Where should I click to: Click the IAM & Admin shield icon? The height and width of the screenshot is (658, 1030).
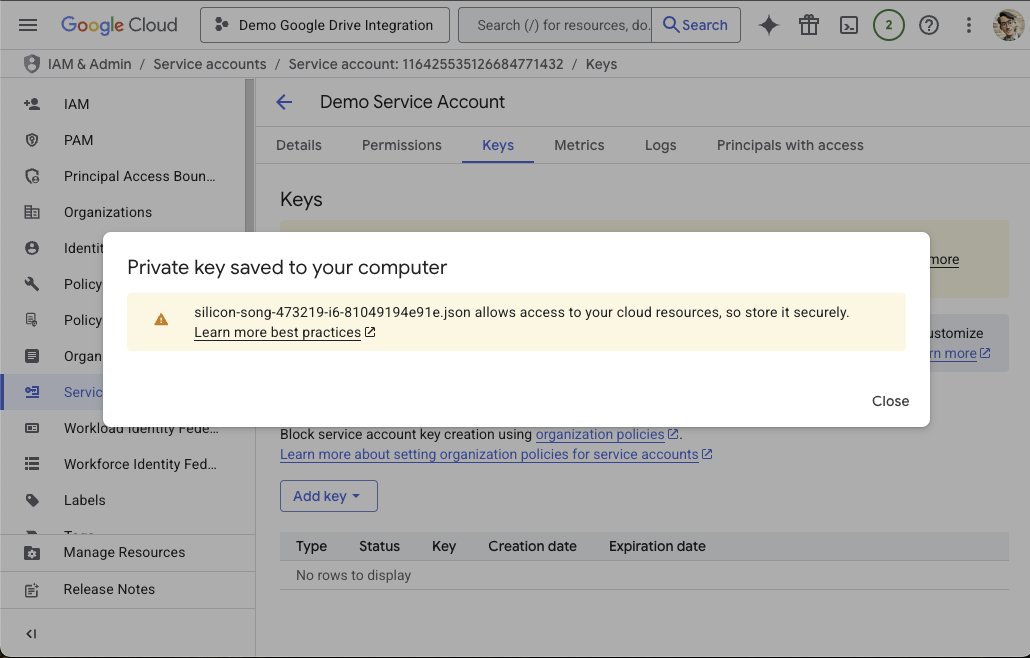pyautogui.click(x=32, y=64)
